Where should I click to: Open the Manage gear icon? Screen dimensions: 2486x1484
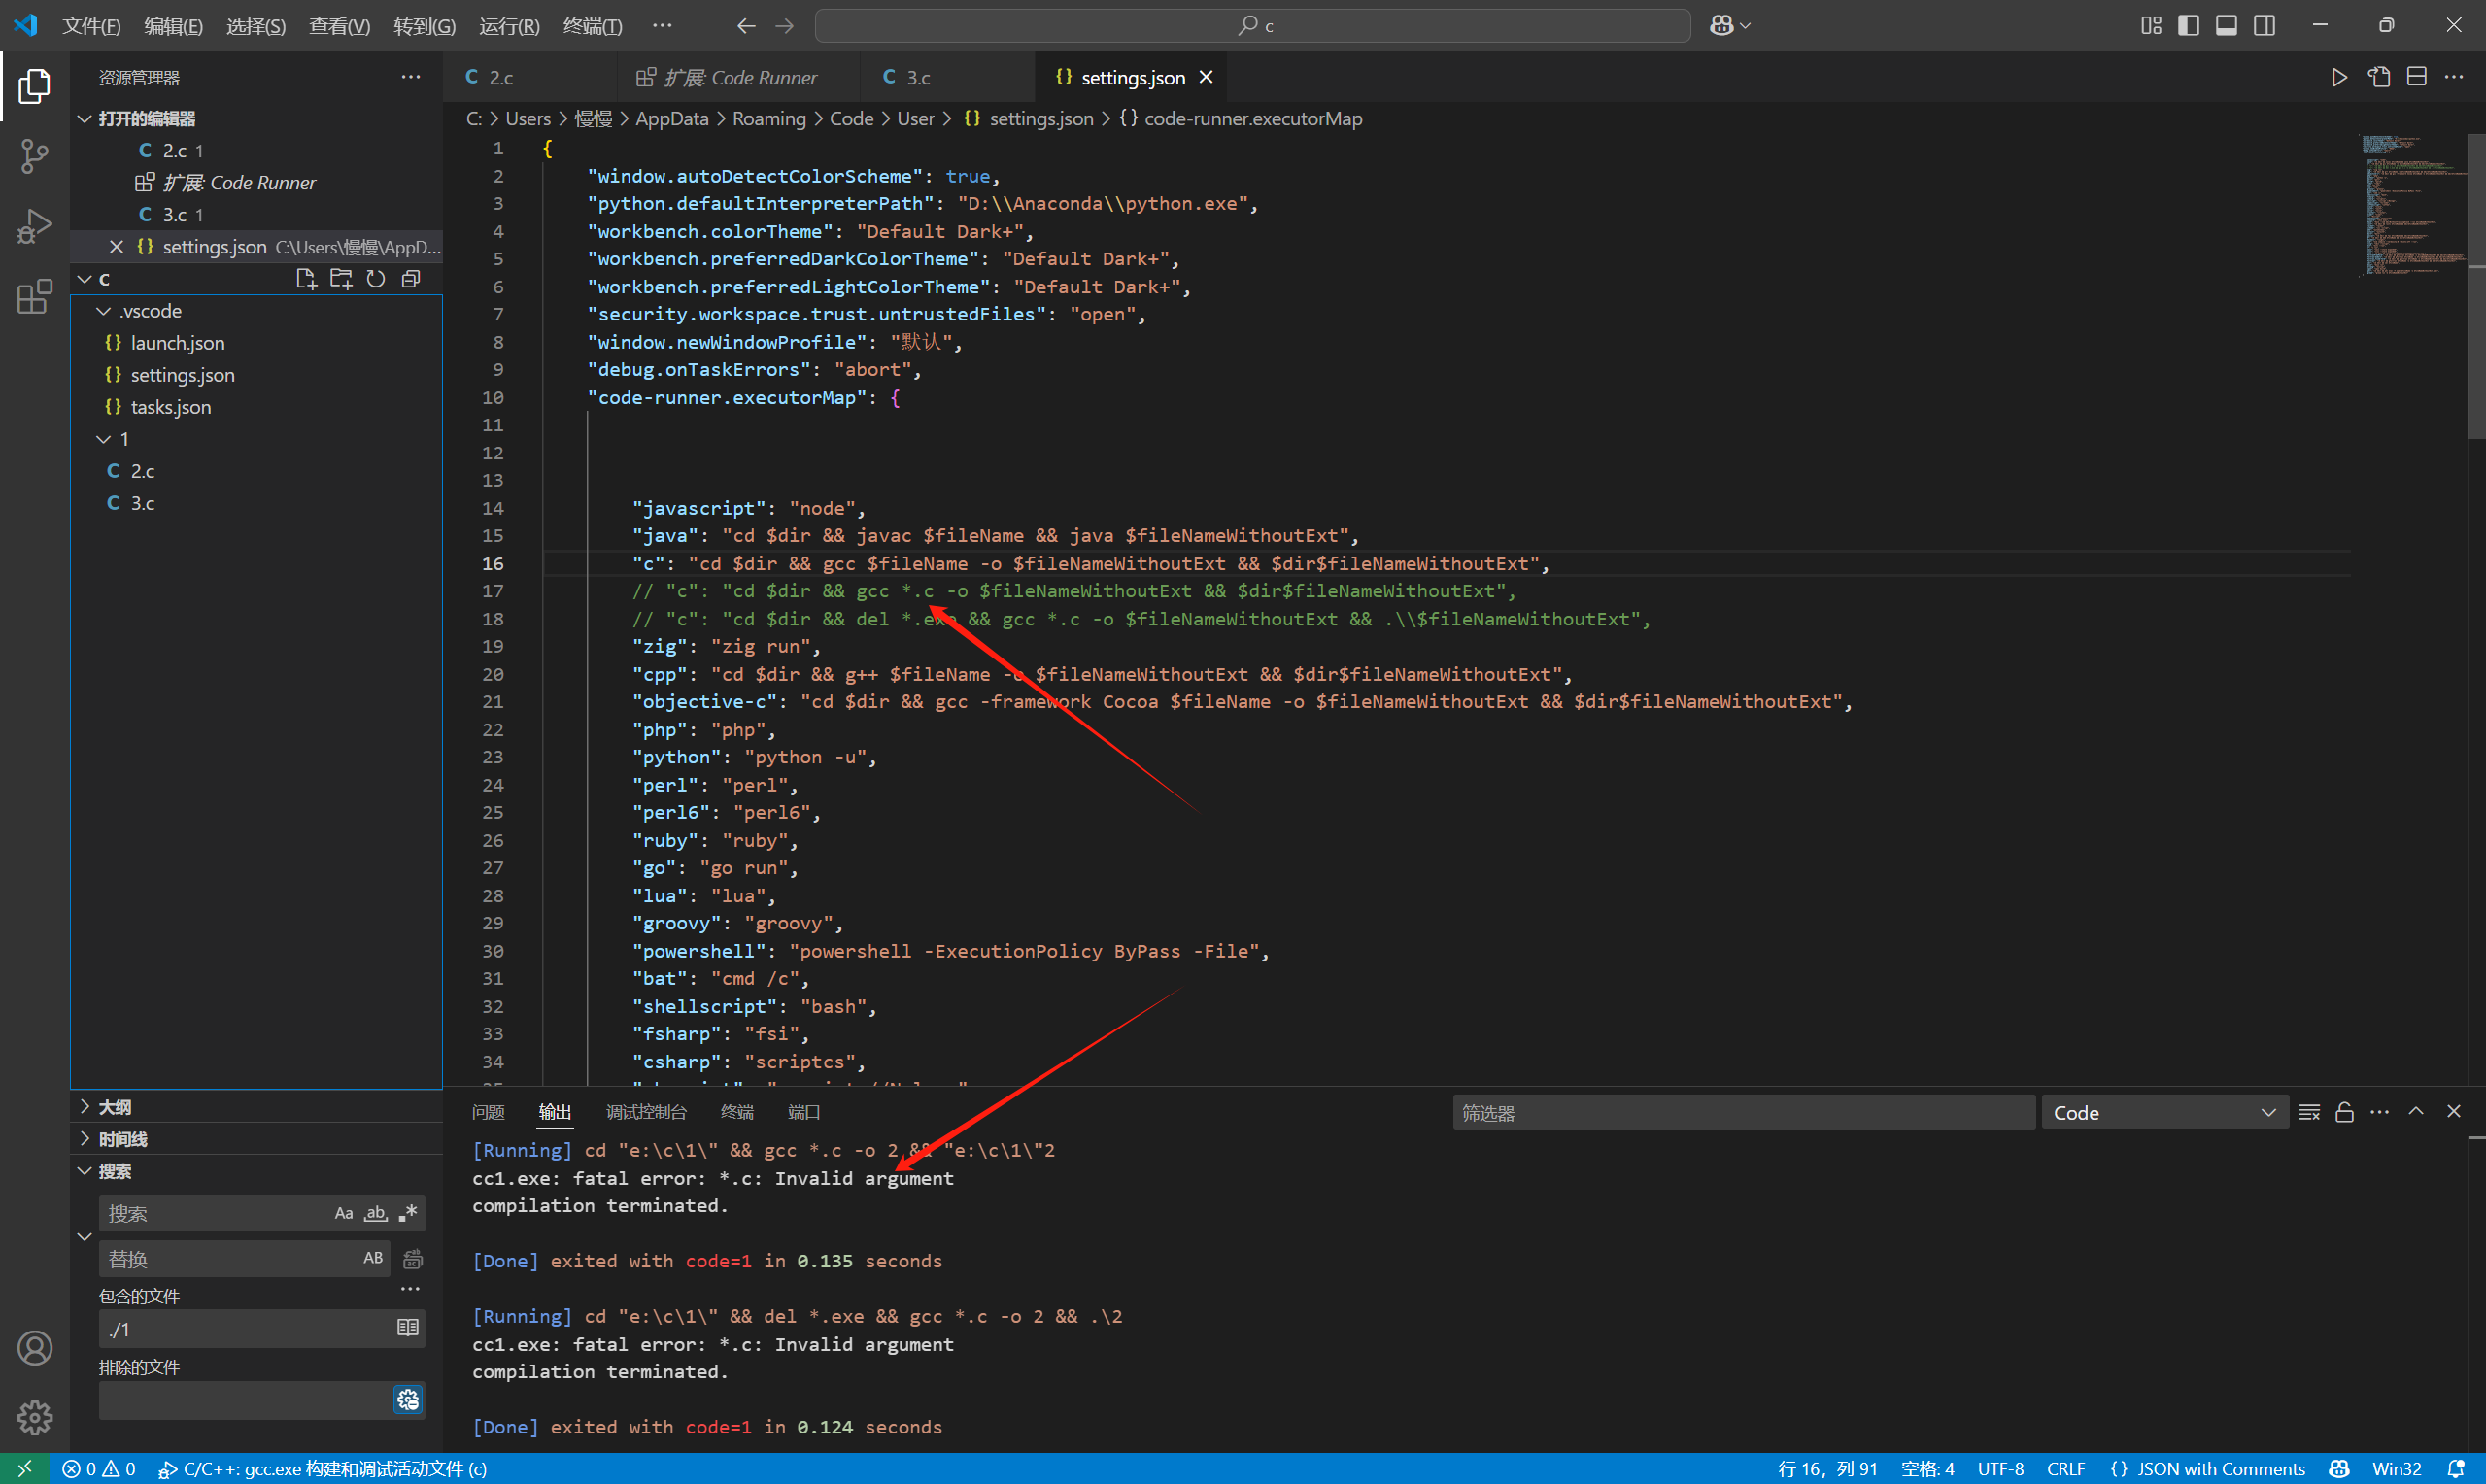click(x=34, y=1417)
